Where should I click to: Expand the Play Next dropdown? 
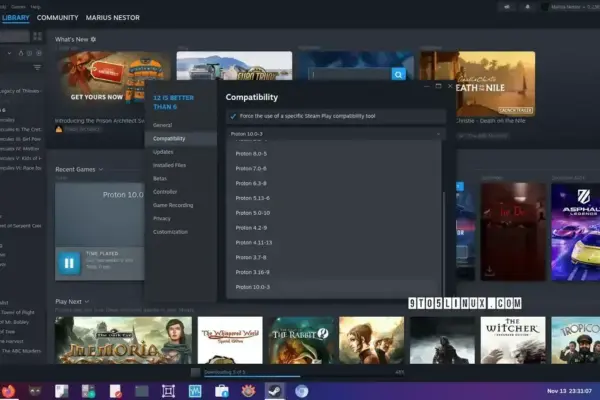(x=87, y=302)
